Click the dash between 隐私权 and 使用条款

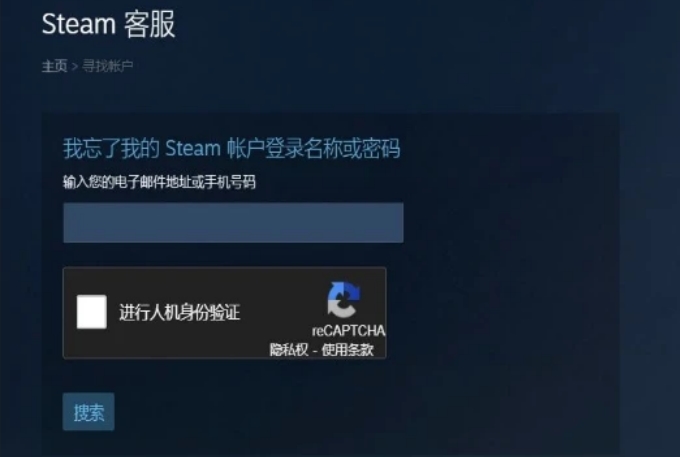pyautogui.click(x=315, y=350)
